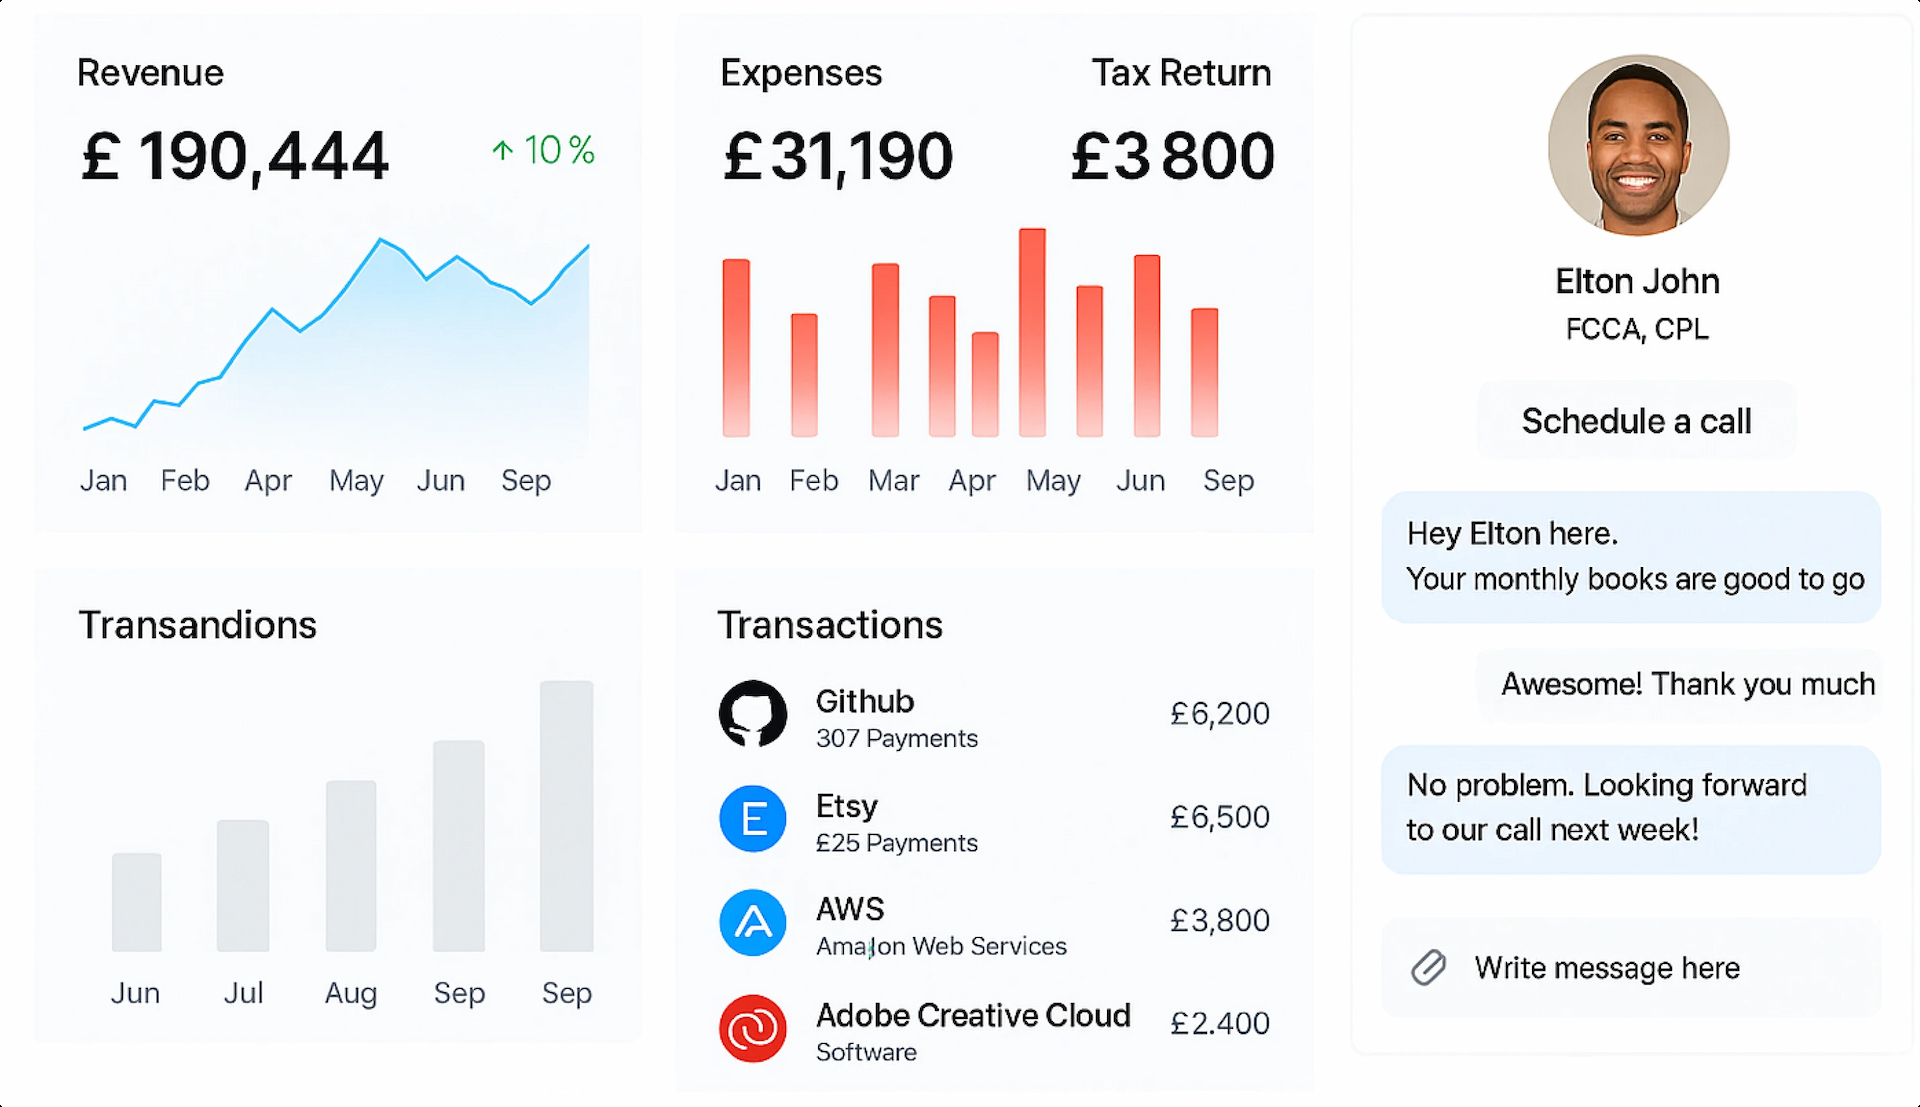This screenshot has width=1920, height=1107.
Task: Click the Adobe Creative Cloud red icon
Action: point(753,1028)
